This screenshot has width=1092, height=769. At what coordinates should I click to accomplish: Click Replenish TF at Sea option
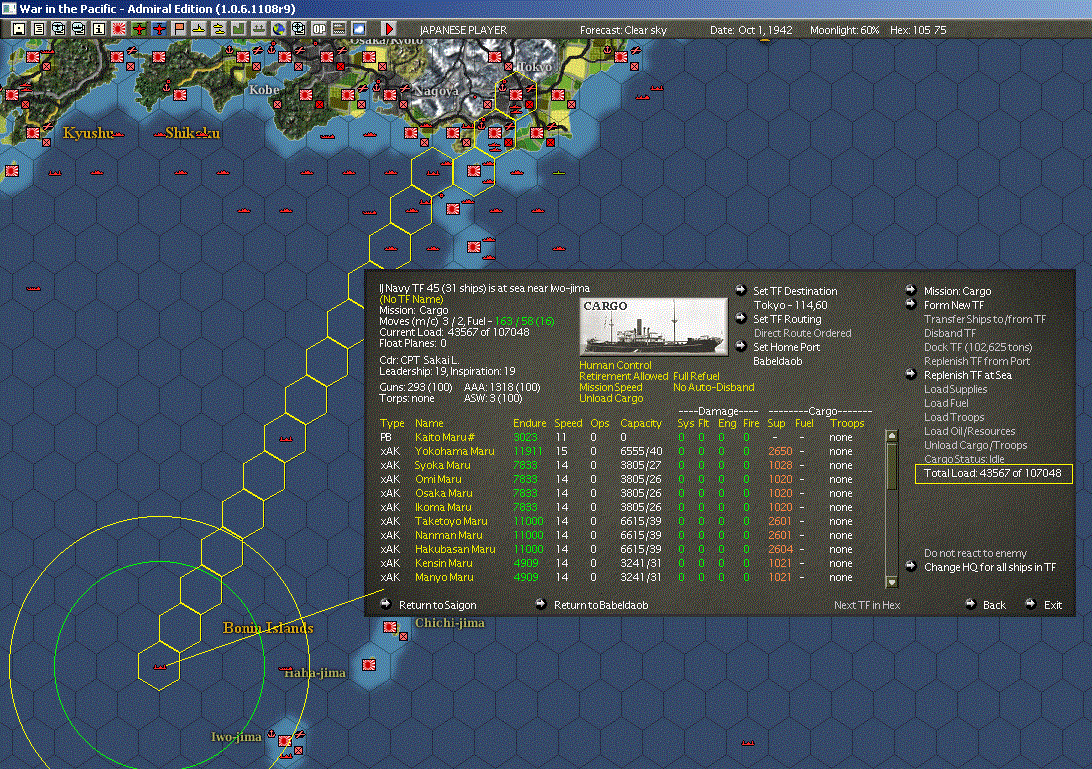point(967,375)
